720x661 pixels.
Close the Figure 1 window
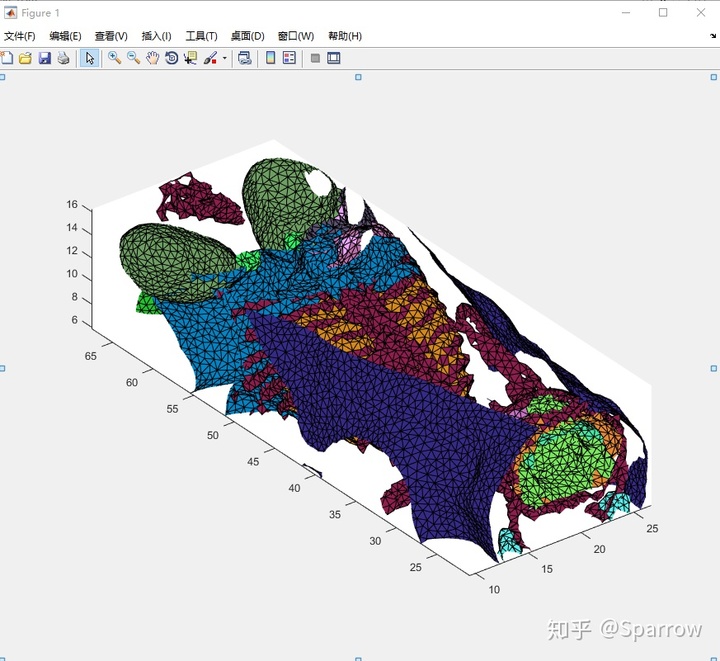701,13
